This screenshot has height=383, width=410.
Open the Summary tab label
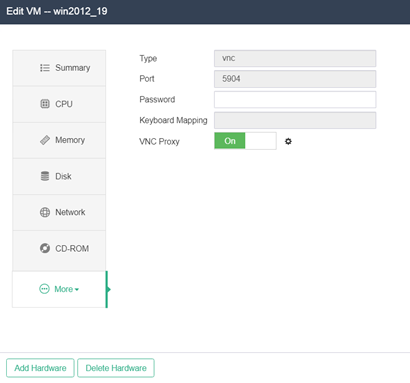[73, 68]
